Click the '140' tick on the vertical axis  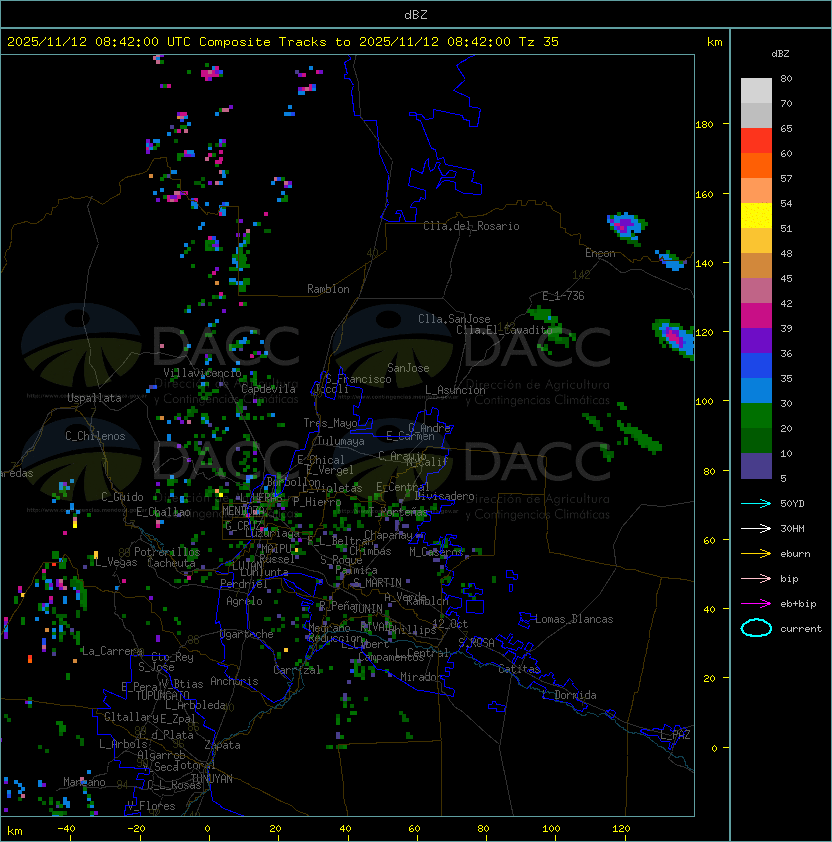tap(704, 263)
